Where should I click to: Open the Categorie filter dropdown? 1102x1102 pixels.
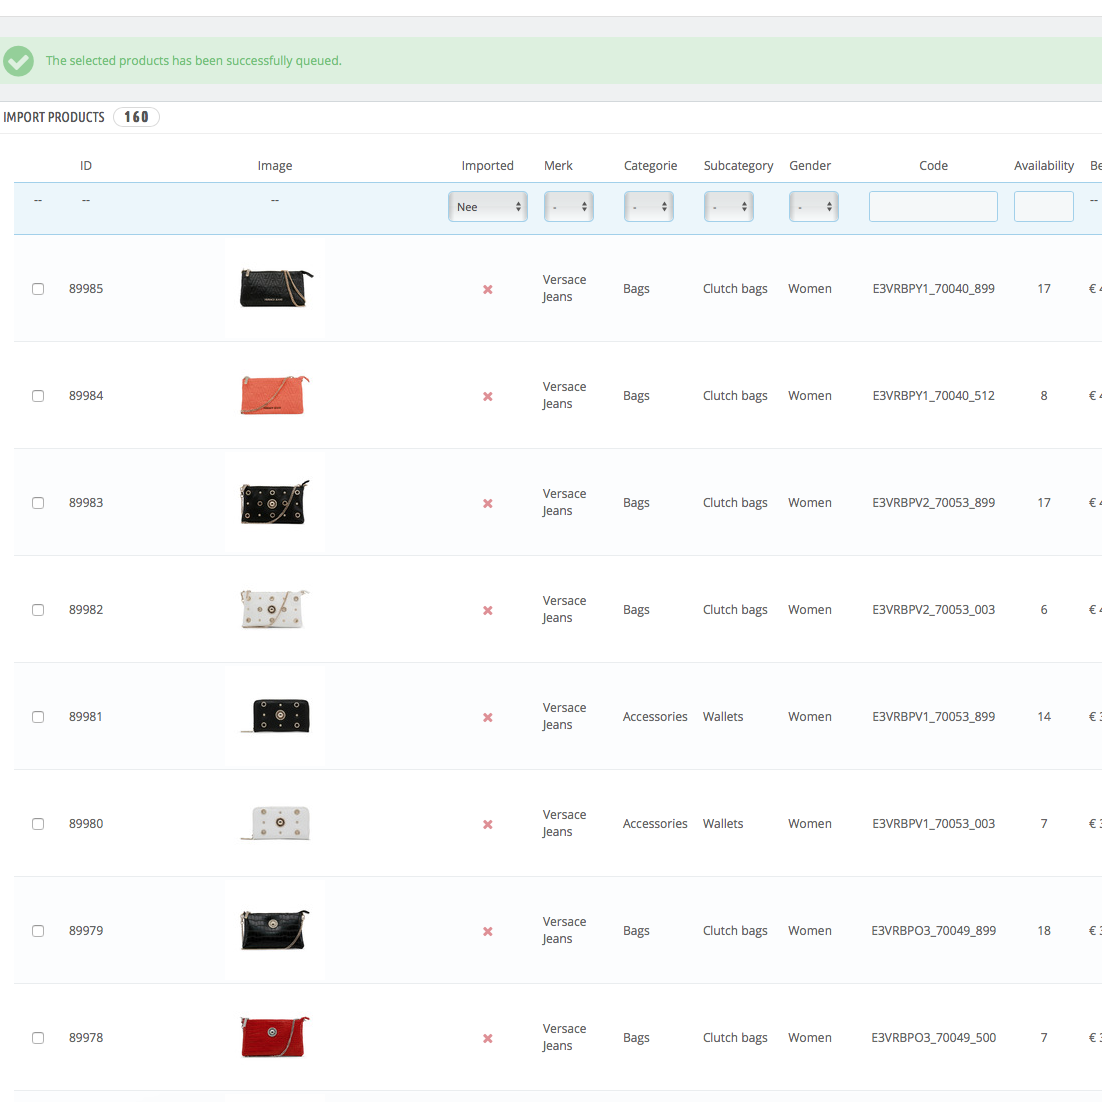click(x=649, y=207)
